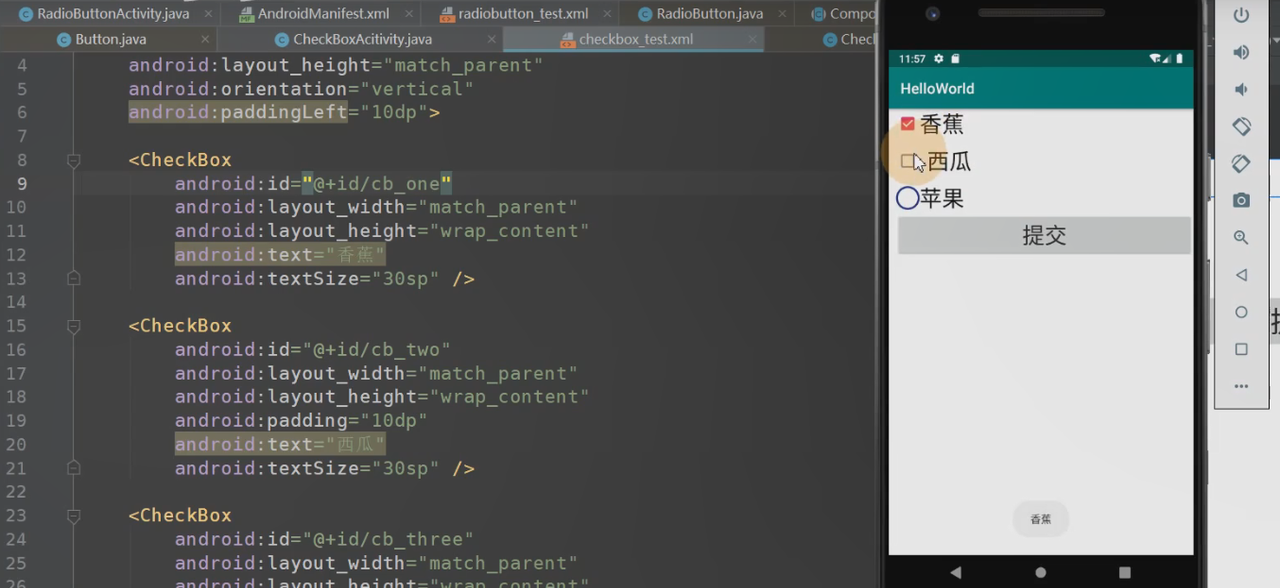Close the RadioButtonActivity.java tab
This screenshot has width=1280, height=588.
point(207,14)
